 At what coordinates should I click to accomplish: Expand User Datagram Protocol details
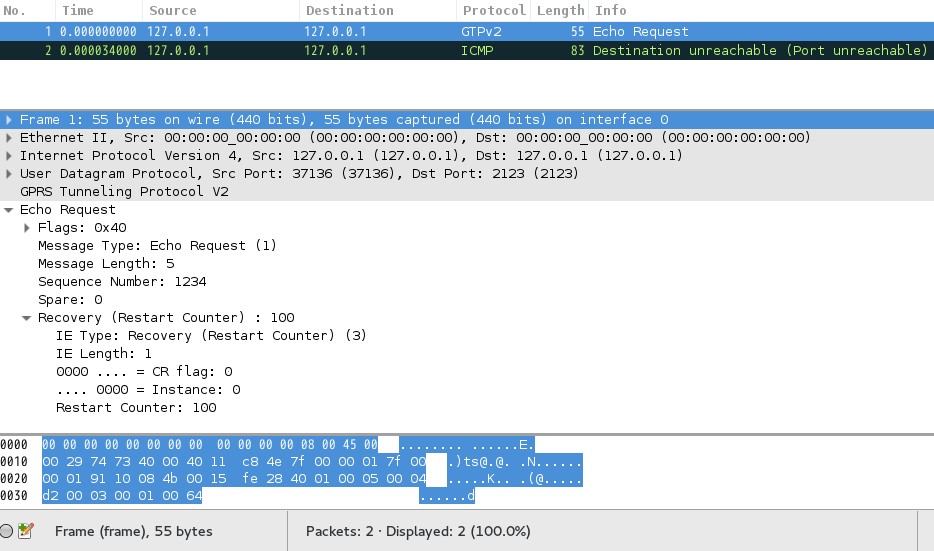(8, 174)
